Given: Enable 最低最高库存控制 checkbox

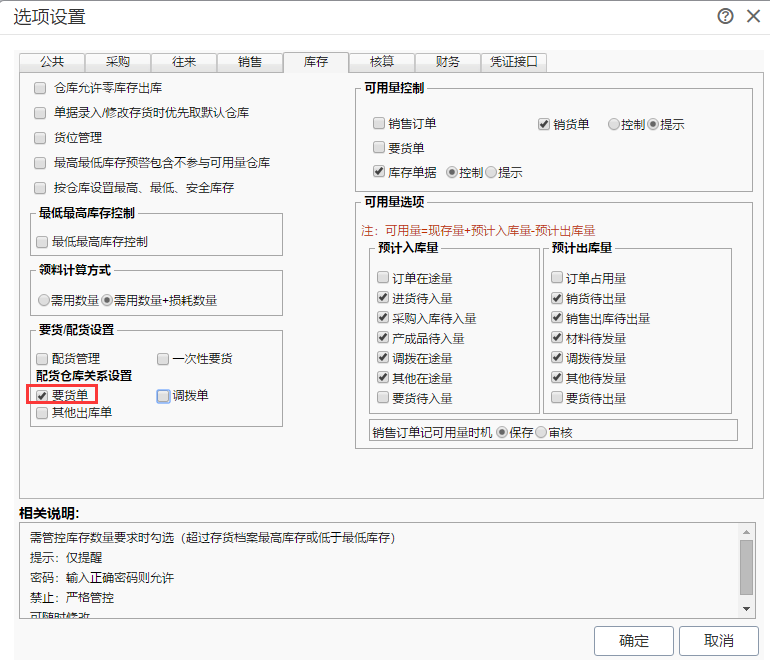Looking at the screenshot, I should tap(42, 242).
